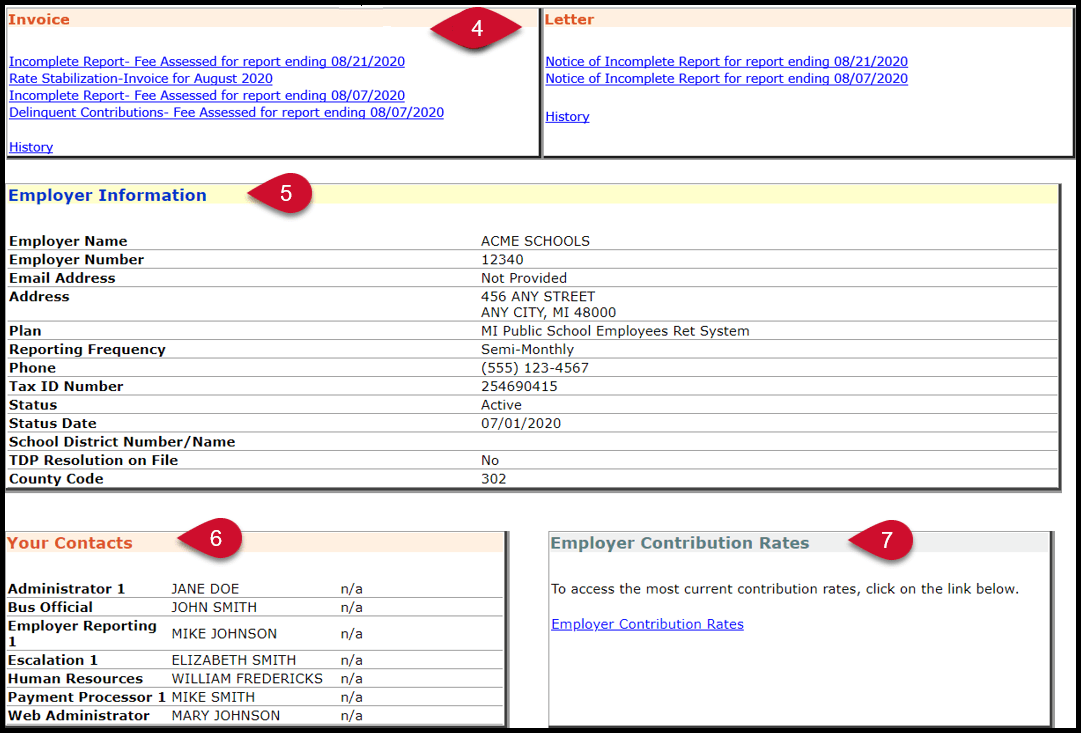Open the Employer Contribution Rates link

pos(647,623)
